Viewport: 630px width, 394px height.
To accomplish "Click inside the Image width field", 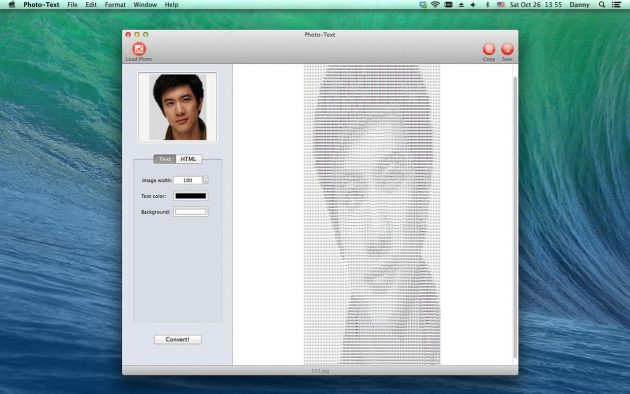I will pyautogui.click(x=188, y=180).
